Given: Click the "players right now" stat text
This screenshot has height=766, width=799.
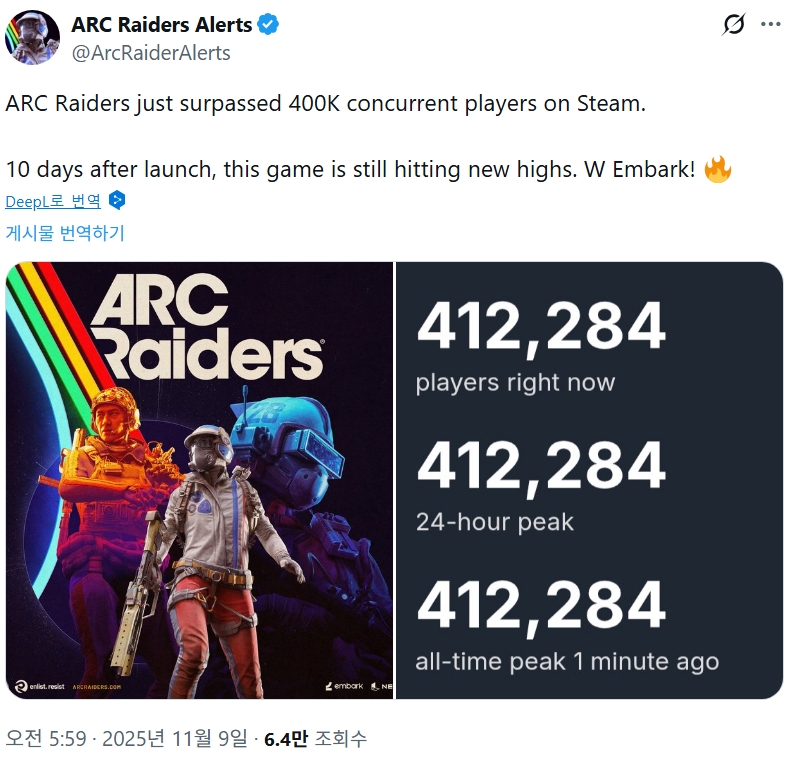Looking at the screenshot, I should tap(515, 382).
